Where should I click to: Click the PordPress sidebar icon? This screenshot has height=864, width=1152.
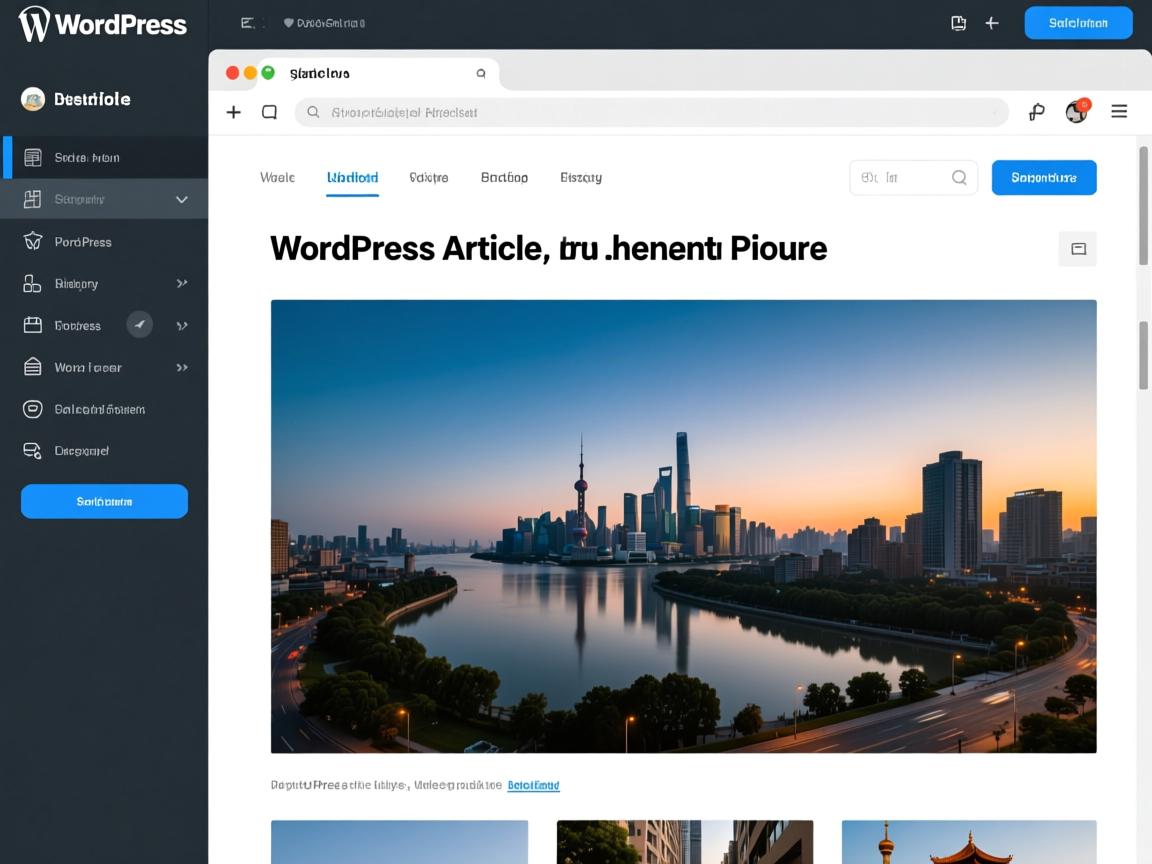[x=33, y=242]
